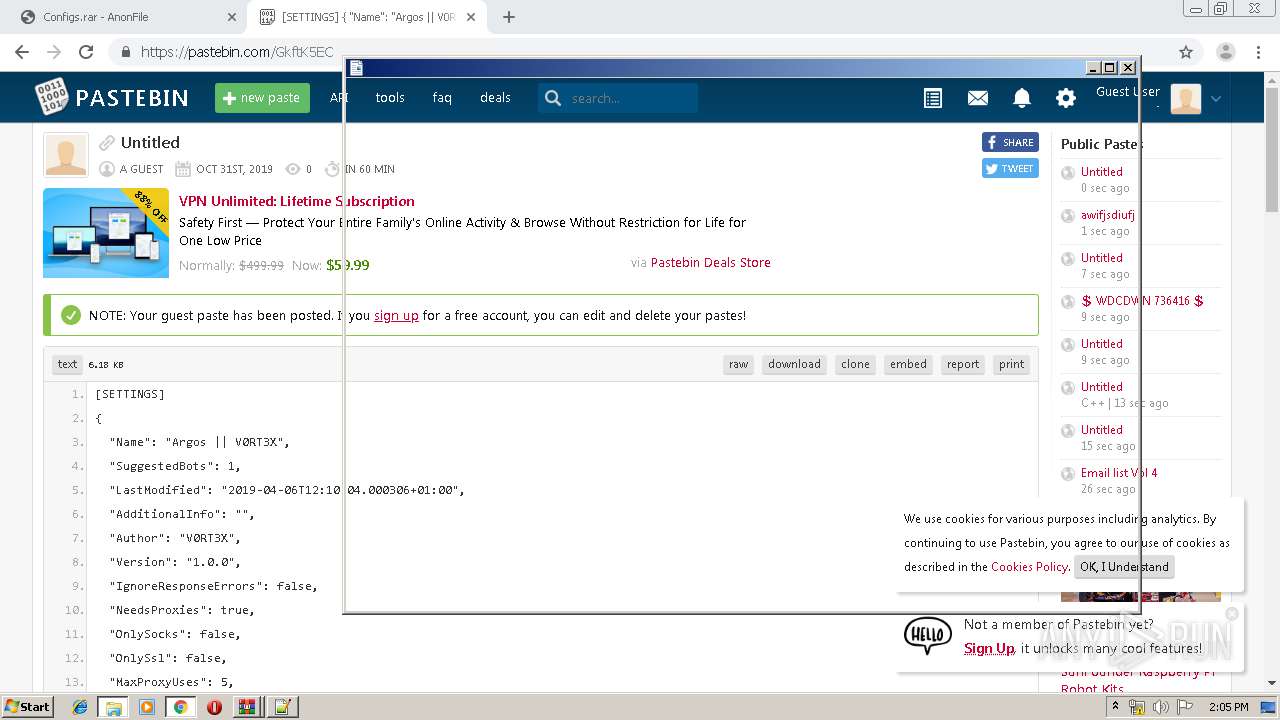Click the text syntax label

67,364
